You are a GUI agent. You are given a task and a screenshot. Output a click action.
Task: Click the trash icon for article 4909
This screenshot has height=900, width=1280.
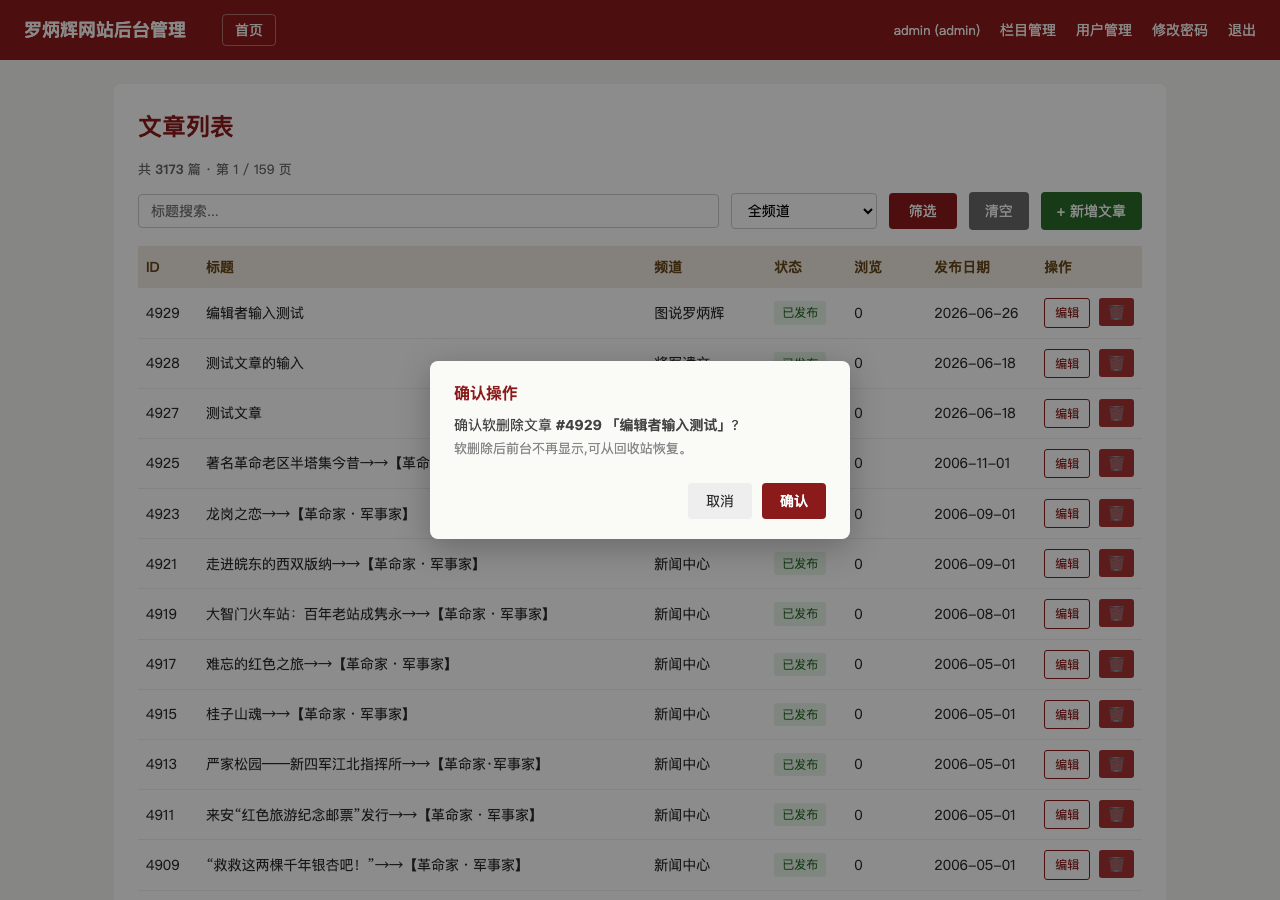click(1116, 864)
